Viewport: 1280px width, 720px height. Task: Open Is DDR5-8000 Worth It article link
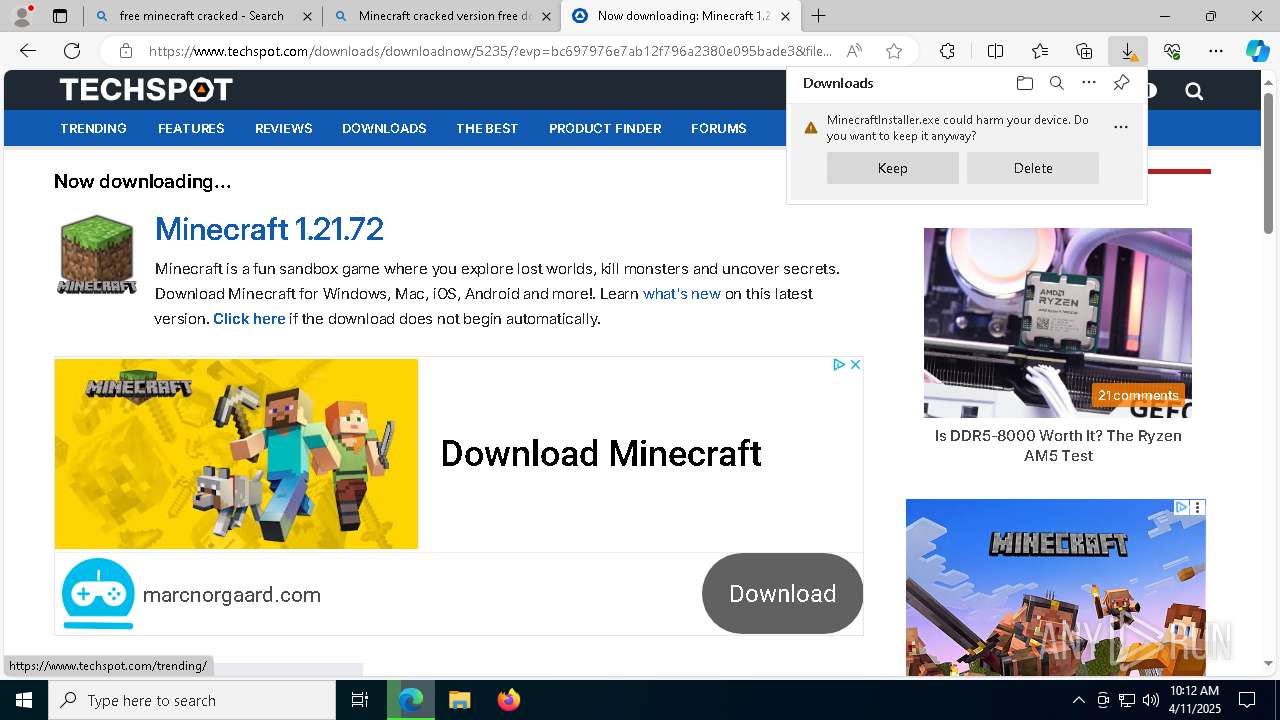(1058, 446)
